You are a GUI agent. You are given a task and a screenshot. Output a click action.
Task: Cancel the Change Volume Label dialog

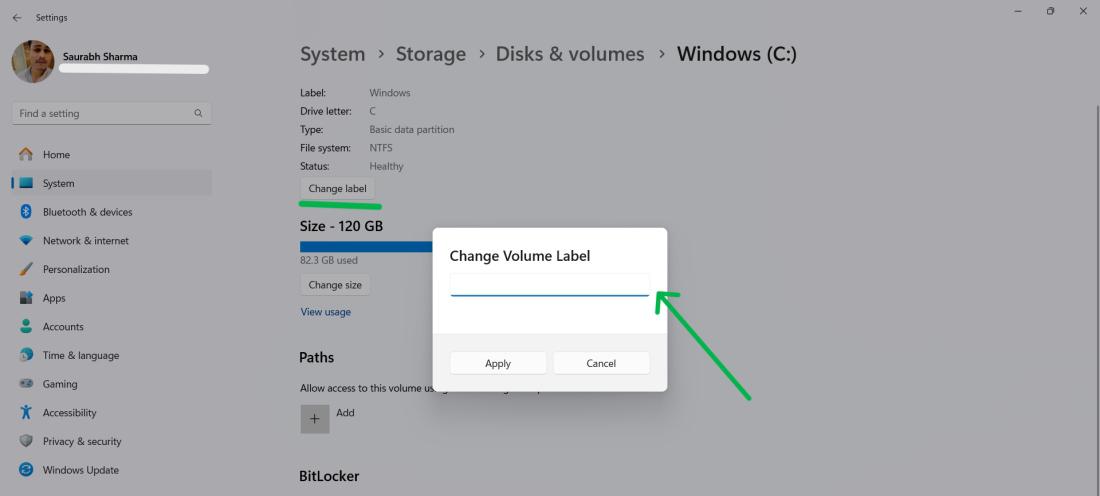click(601, 363)
